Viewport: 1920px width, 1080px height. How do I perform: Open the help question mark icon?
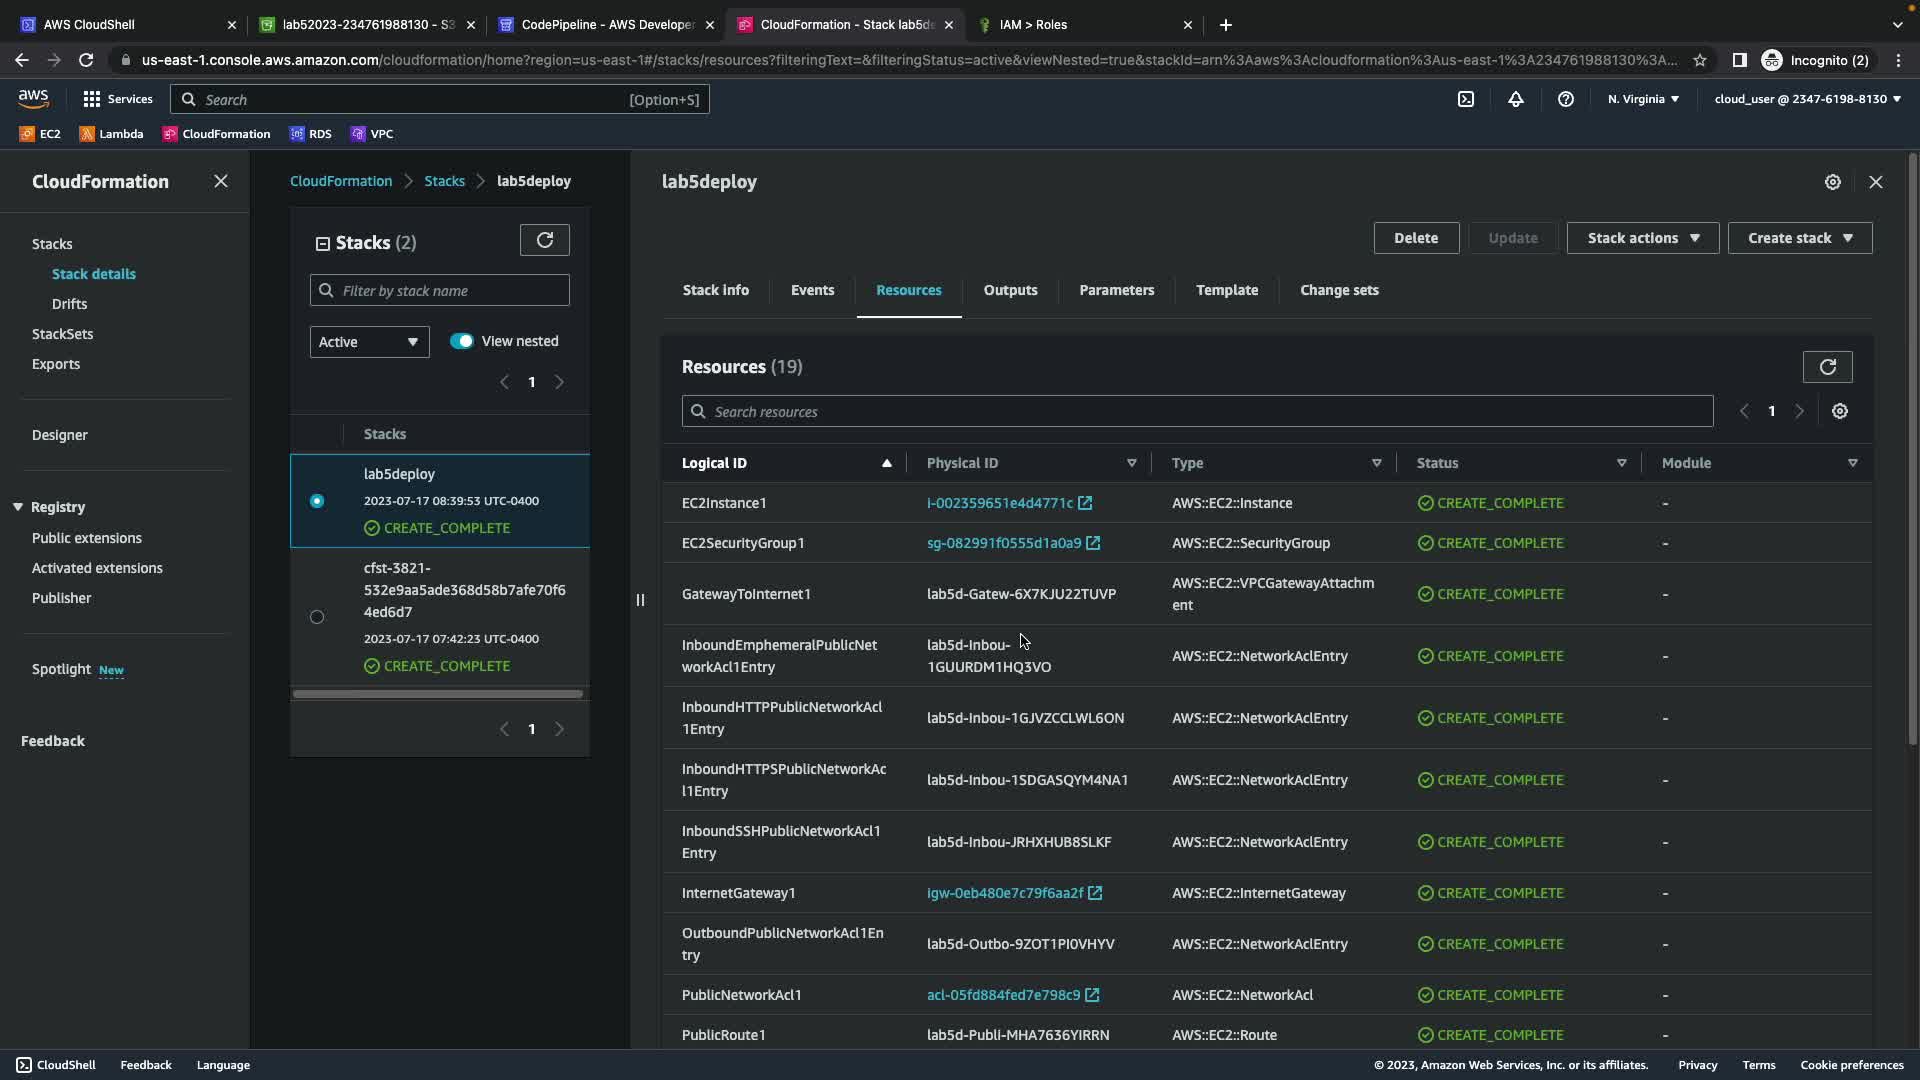point(1566,99)
